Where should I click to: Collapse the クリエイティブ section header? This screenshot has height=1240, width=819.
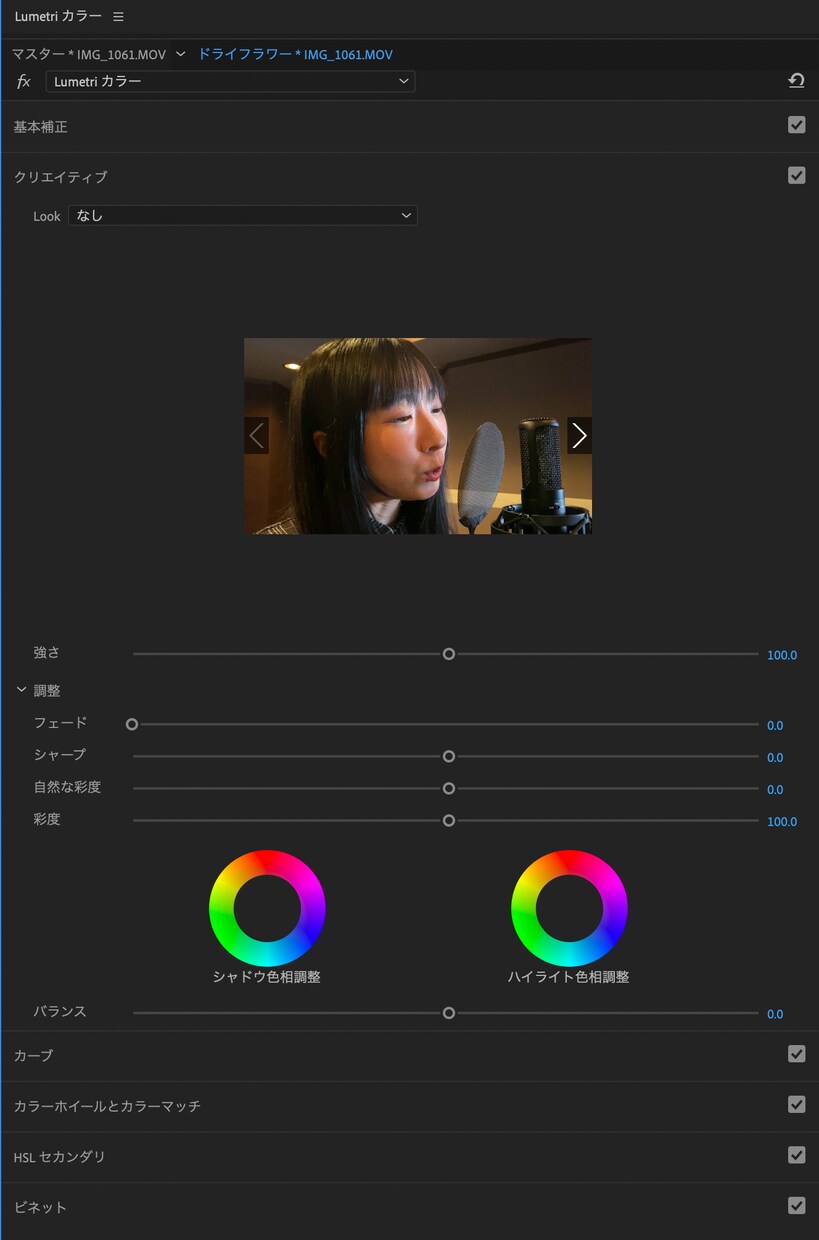(x=60, y=177)
